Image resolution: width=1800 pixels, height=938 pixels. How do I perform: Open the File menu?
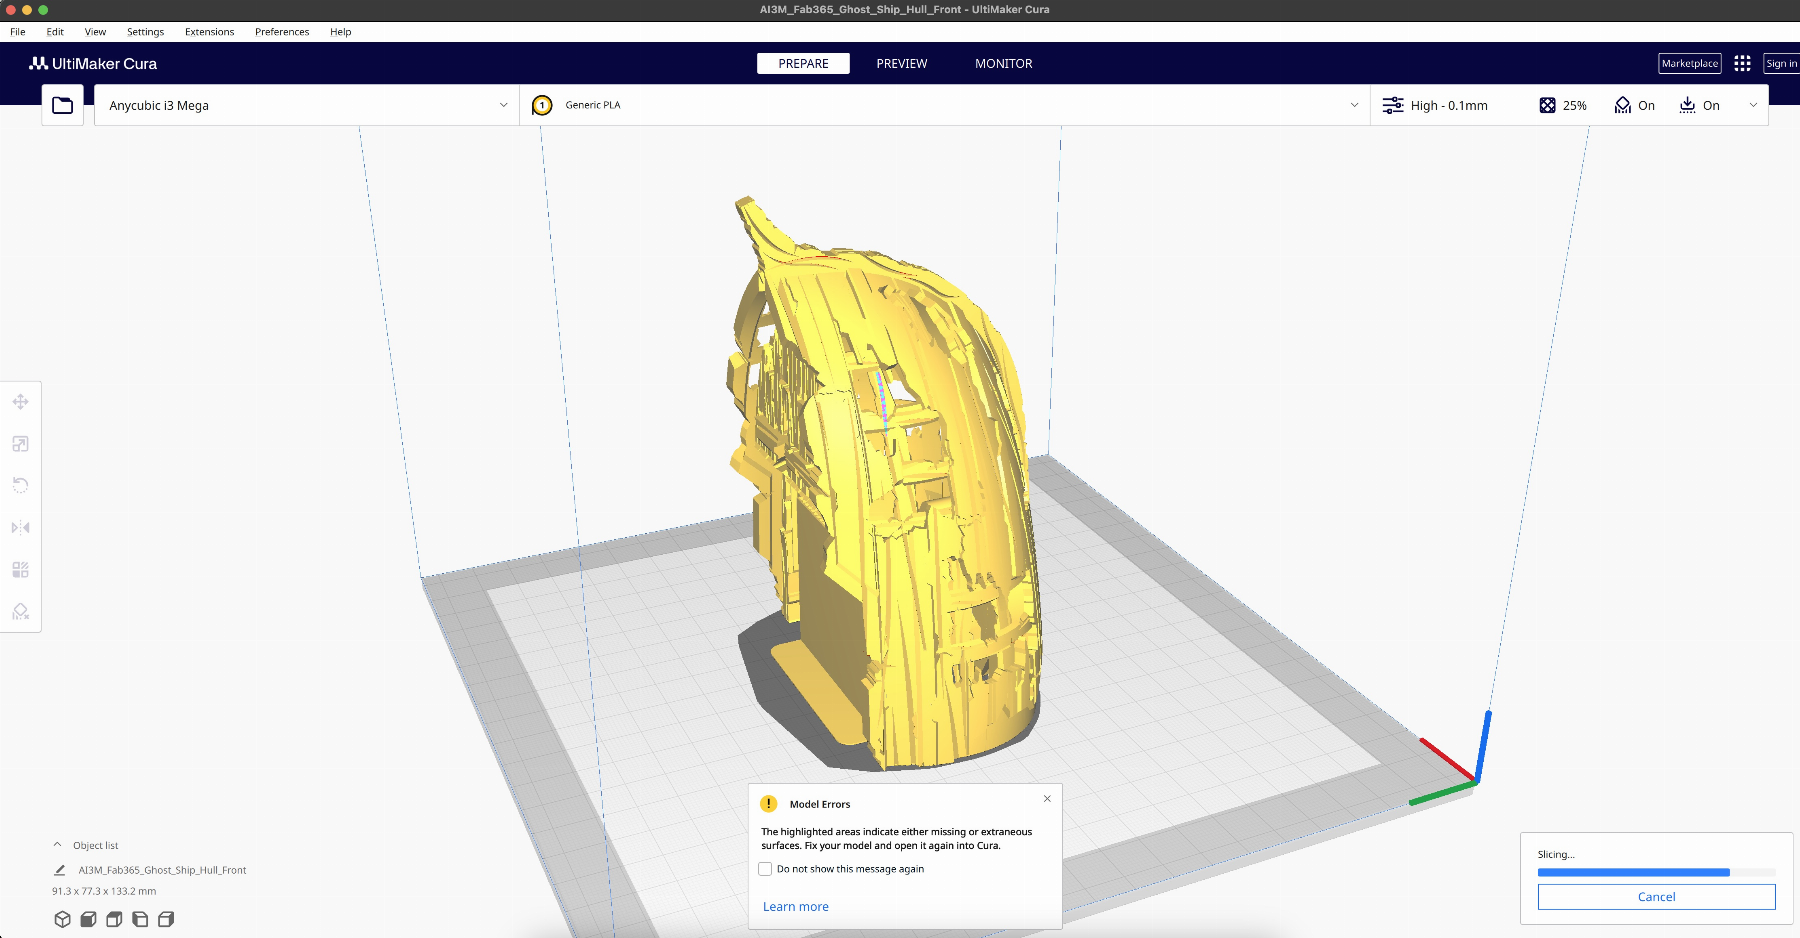pyautogui.click(x=18, y=32)
